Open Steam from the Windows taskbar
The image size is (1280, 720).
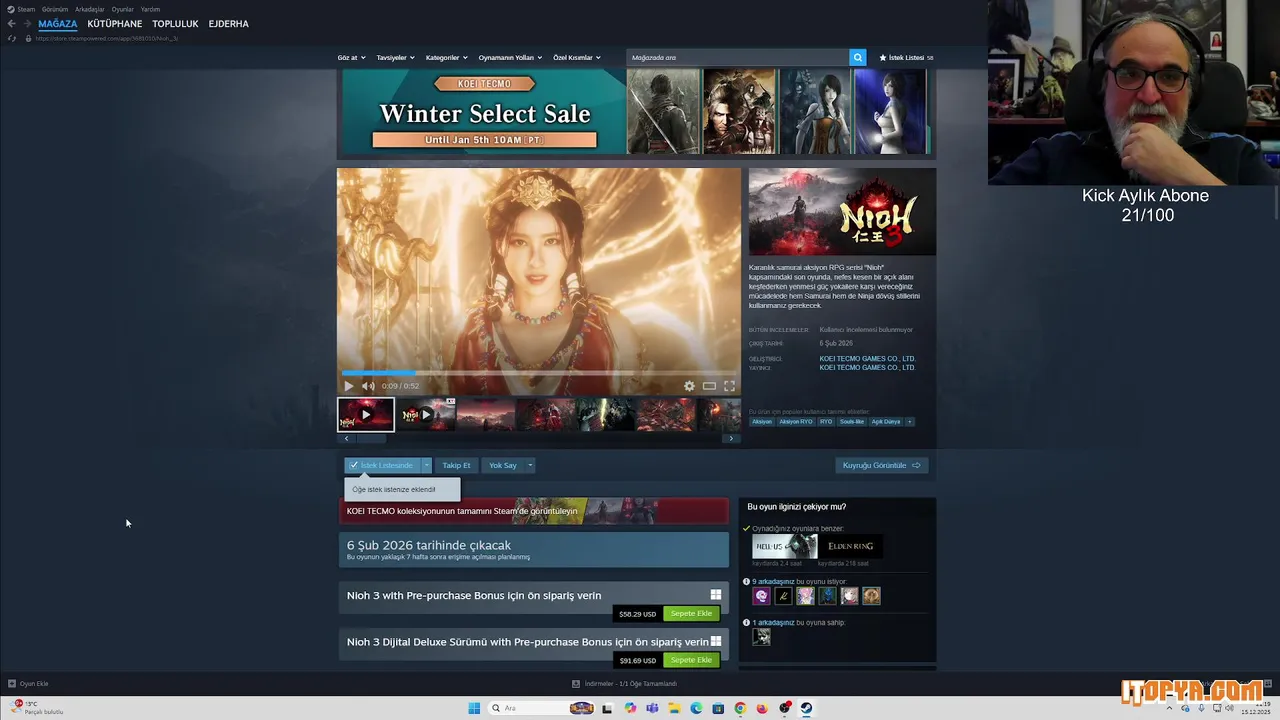click(806, 708)
